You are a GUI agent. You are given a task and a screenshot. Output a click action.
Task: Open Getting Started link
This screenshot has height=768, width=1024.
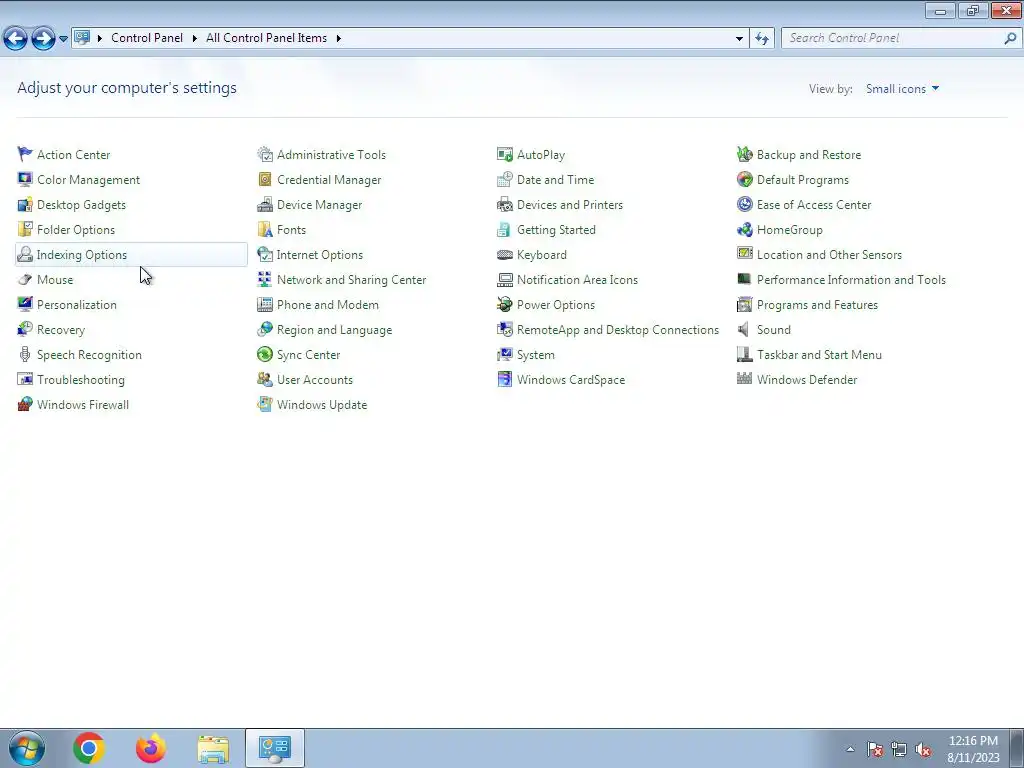(556, 230)
